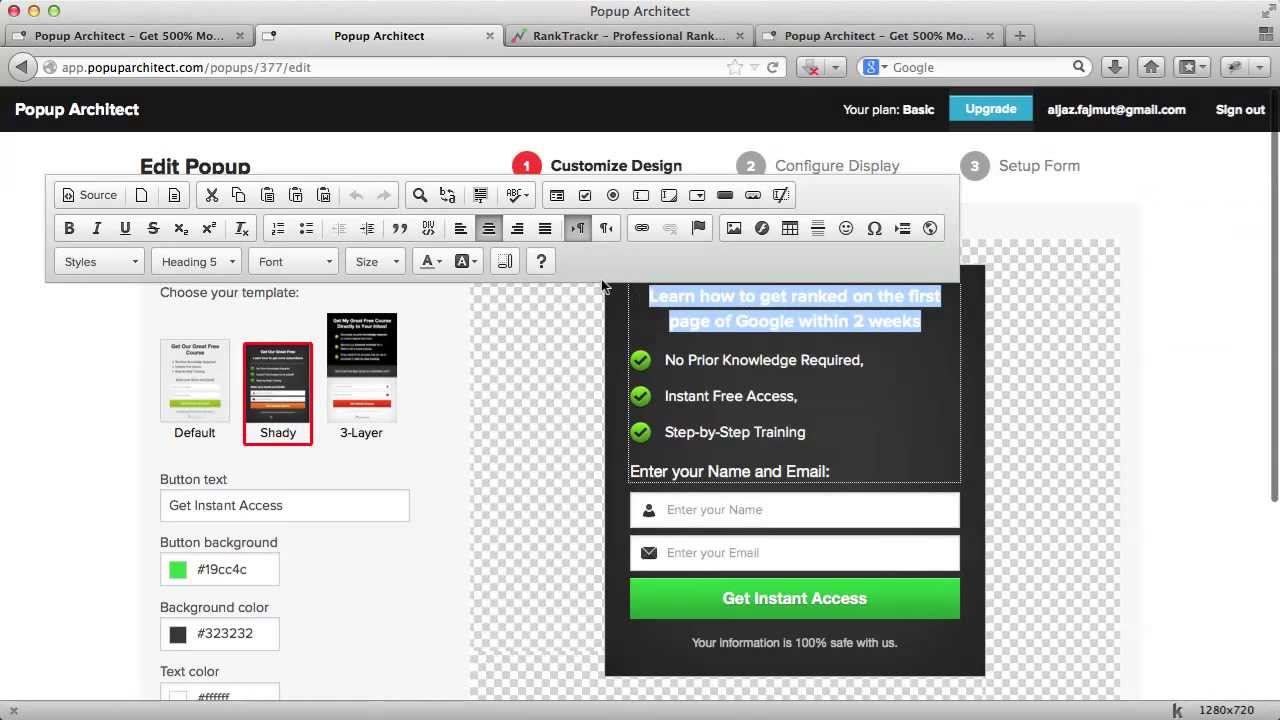
Task: Toggle Italic formatting
Action: coord(97,228)
